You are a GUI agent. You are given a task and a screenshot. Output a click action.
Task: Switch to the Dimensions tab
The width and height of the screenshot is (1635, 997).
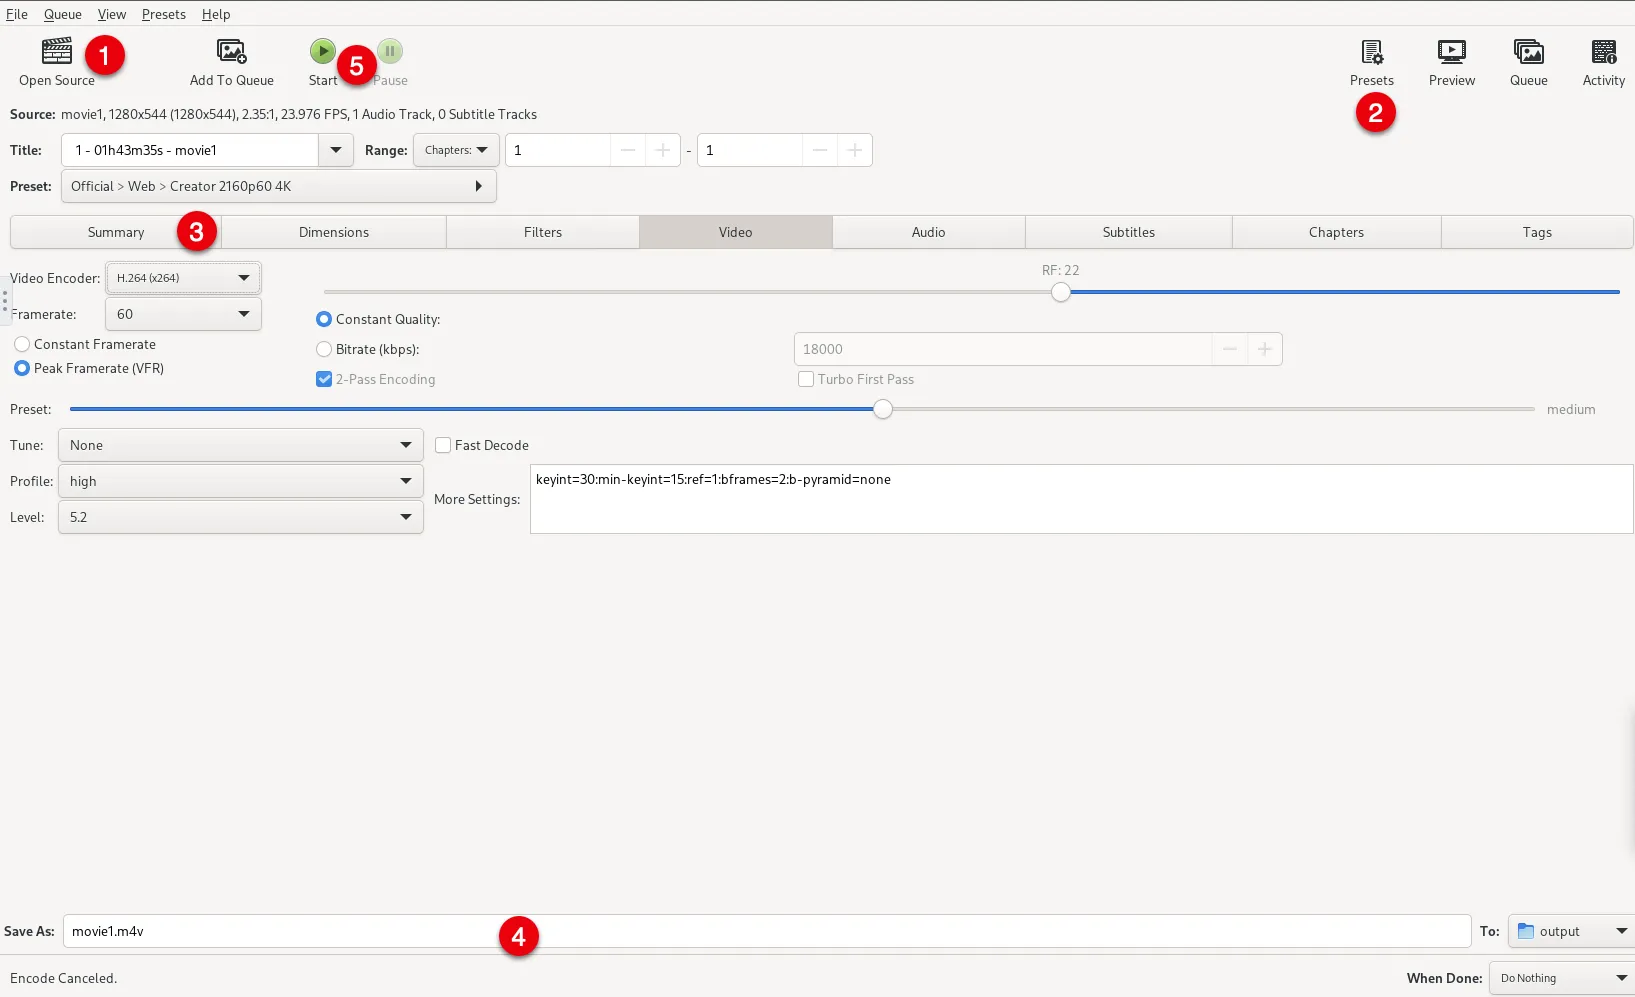(334, 232)
